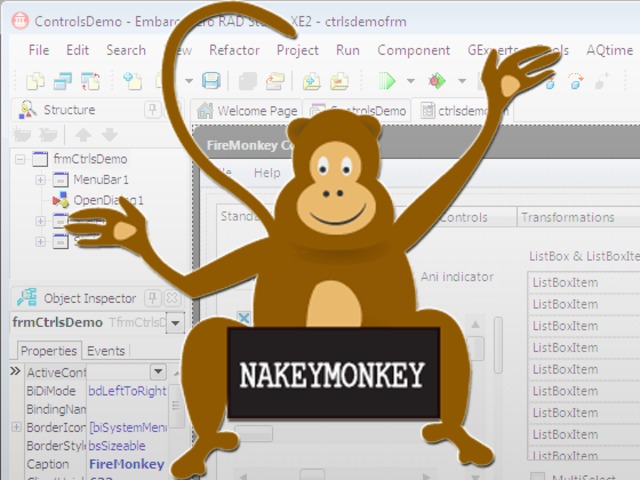Close the Object Inspector panel

click(172, 298)
